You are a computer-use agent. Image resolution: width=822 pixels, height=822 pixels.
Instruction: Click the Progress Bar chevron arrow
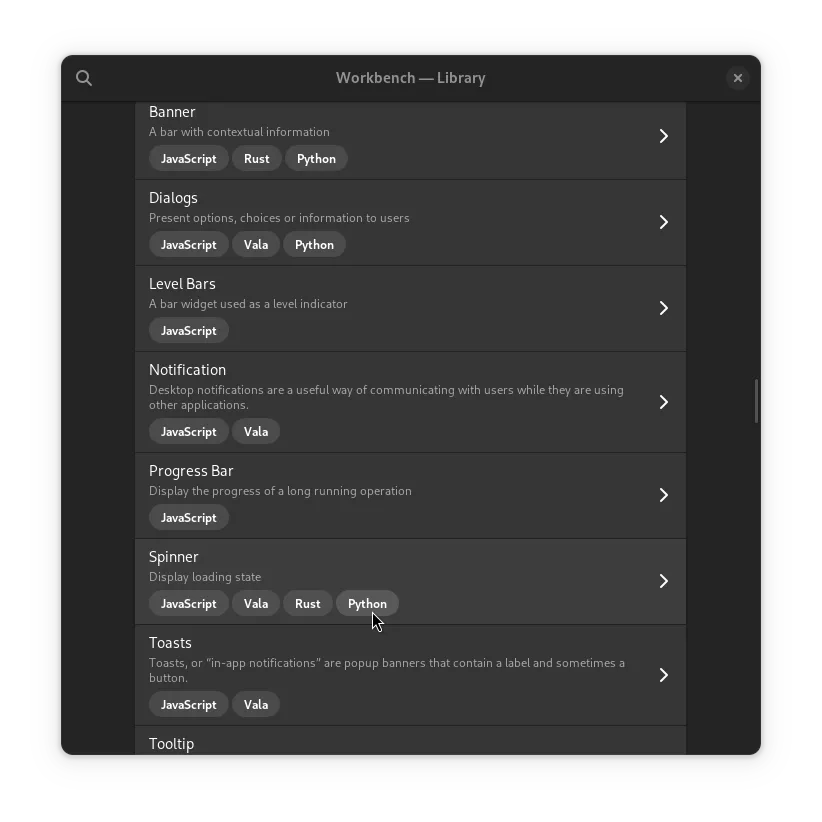pyautogui.click(x=663, y=495)
